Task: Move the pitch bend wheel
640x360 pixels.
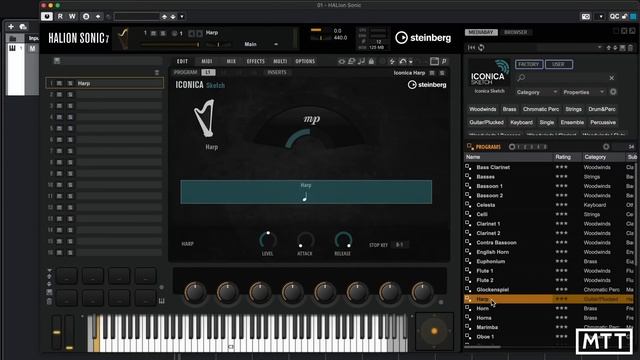Action: tap(57, 332)
